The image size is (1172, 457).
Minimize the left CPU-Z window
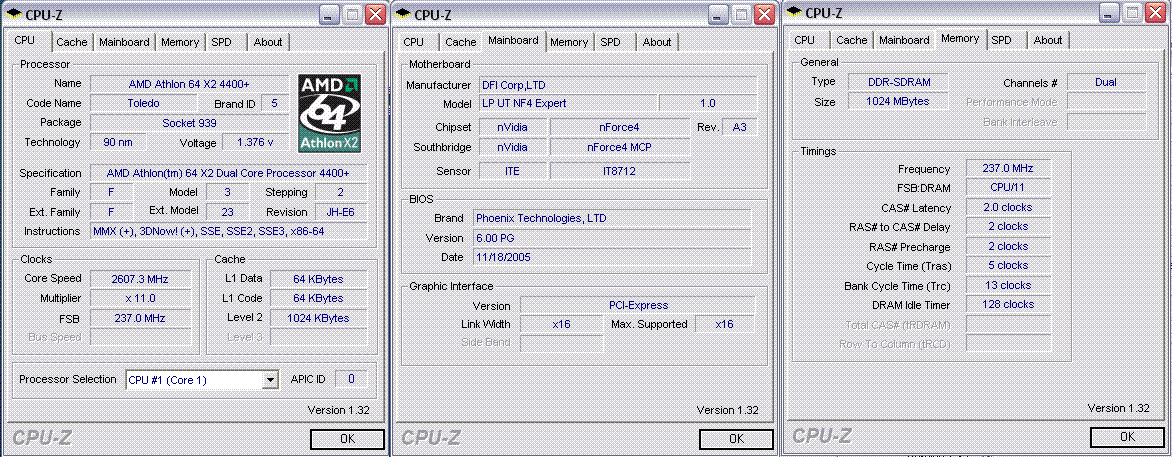(x=330, y=14)
